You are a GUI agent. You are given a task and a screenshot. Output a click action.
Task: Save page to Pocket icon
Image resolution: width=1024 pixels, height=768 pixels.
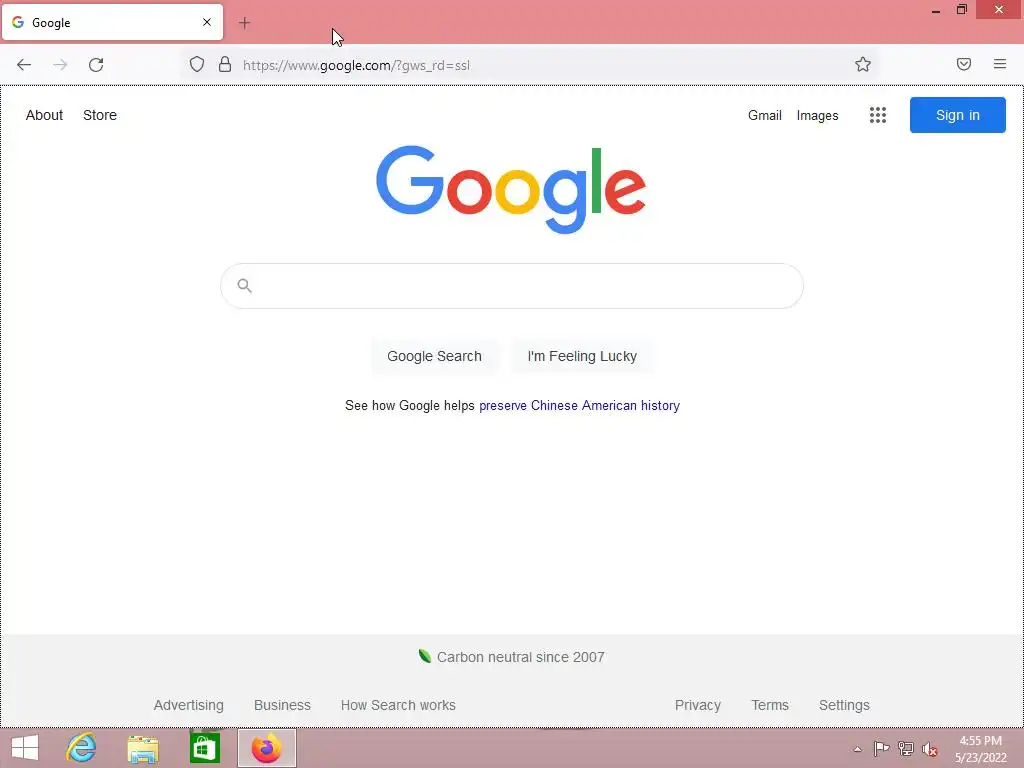[x=964, y=64]
